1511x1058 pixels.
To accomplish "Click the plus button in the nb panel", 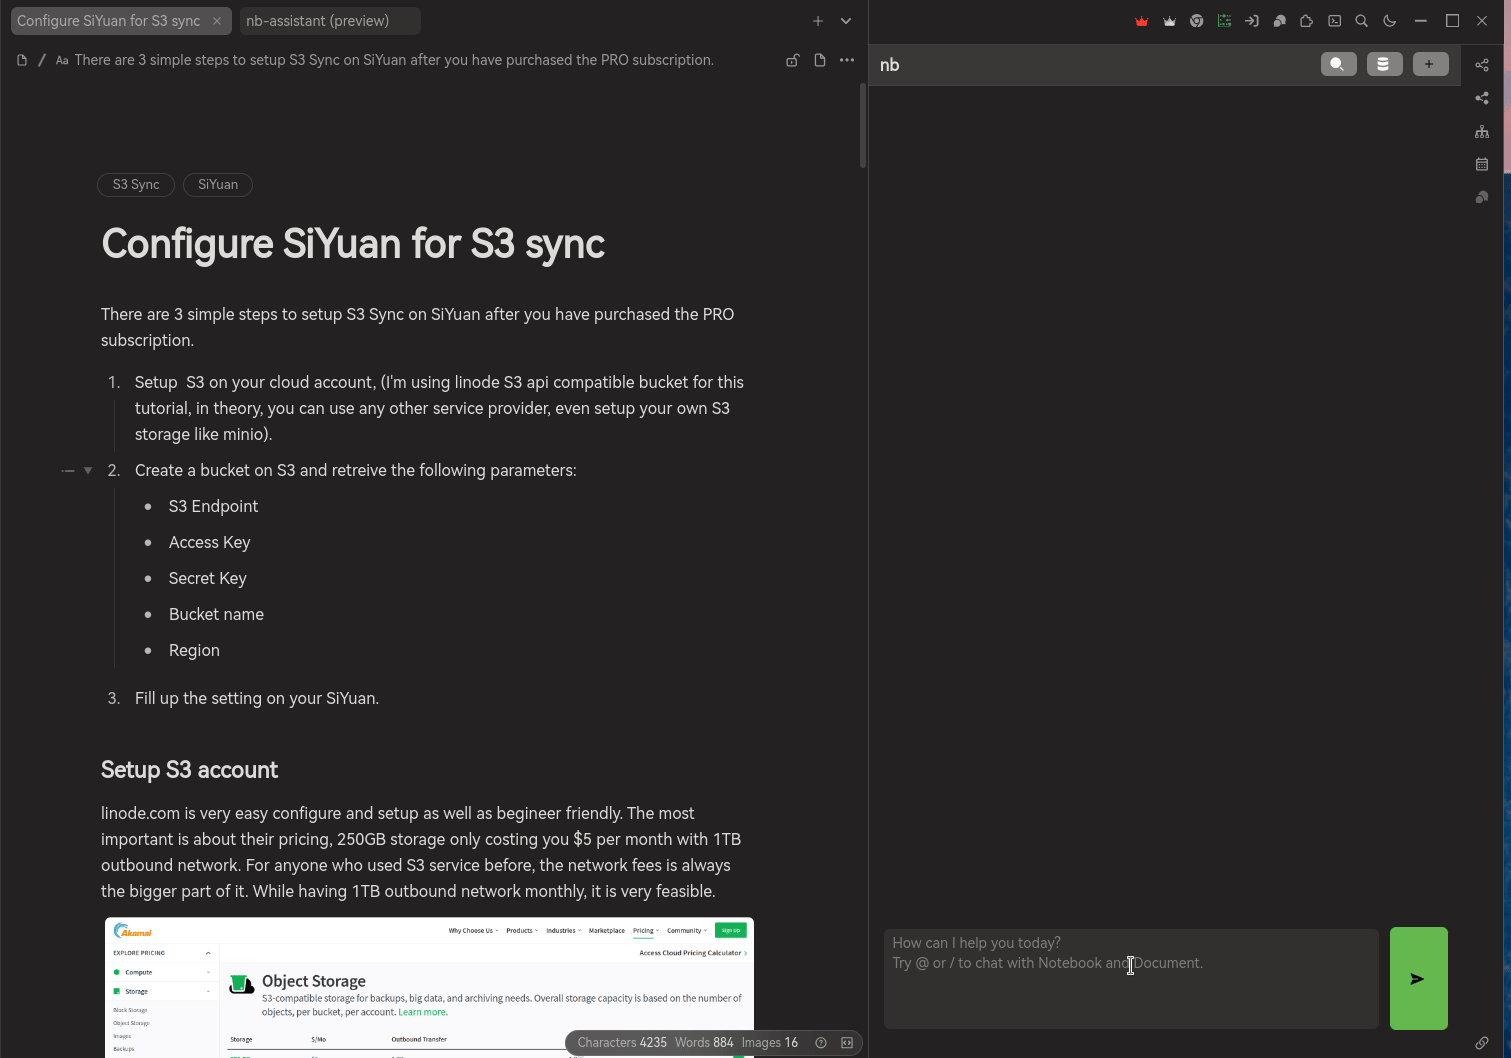I will pyautogui.click(x=1430, y=63).
